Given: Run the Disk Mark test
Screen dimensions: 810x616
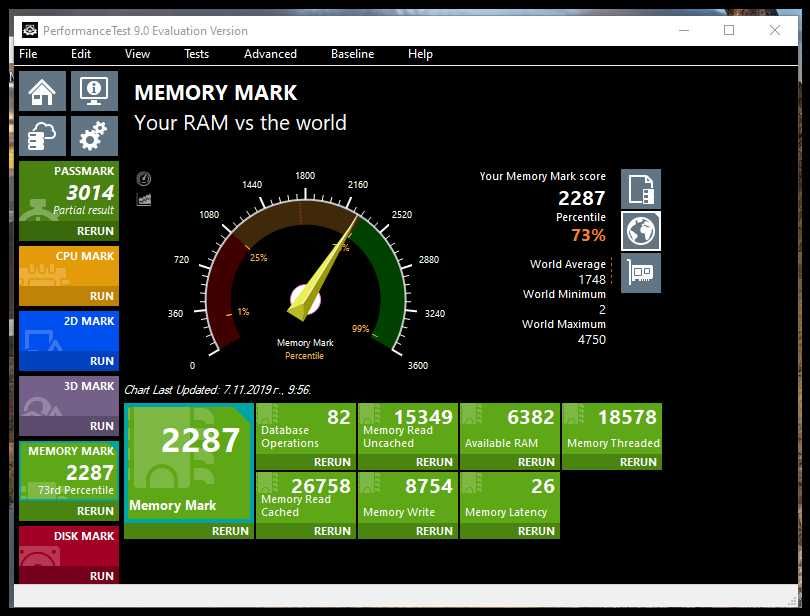Looking at the screenshot, I should [101, 576].
